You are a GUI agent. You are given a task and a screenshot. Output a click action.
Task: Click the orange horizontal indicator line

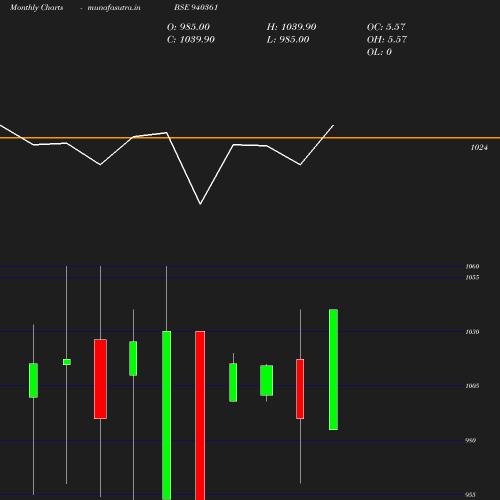pyautogui.click(x=250, y=138)
